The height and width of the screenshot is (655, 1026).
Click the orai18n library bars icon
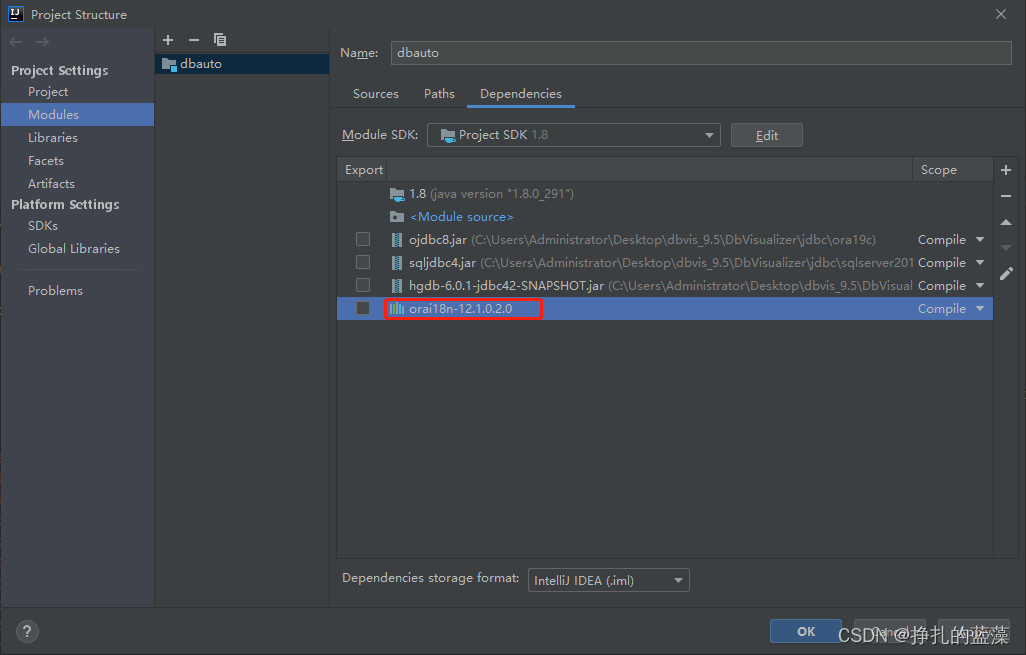click(x=397, y=309)
